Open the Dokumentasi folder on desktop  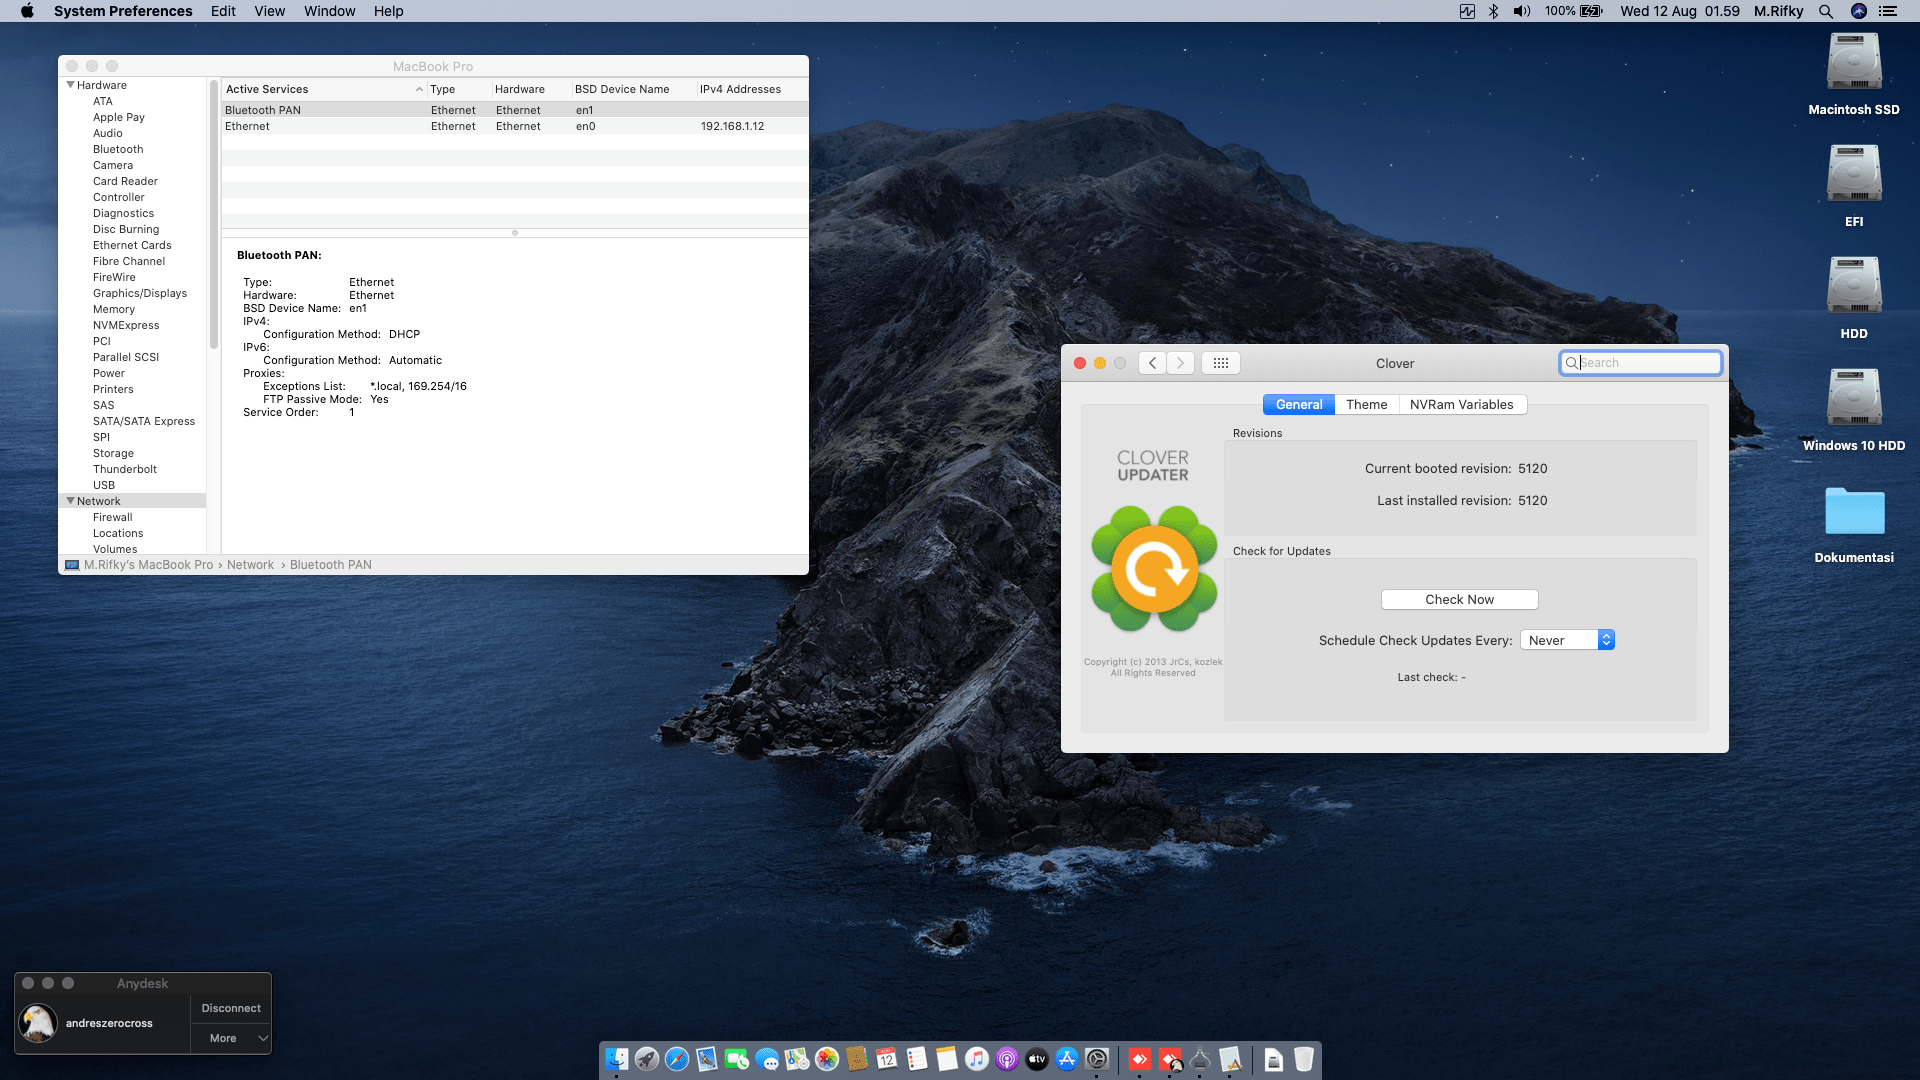coord(1853,512)
